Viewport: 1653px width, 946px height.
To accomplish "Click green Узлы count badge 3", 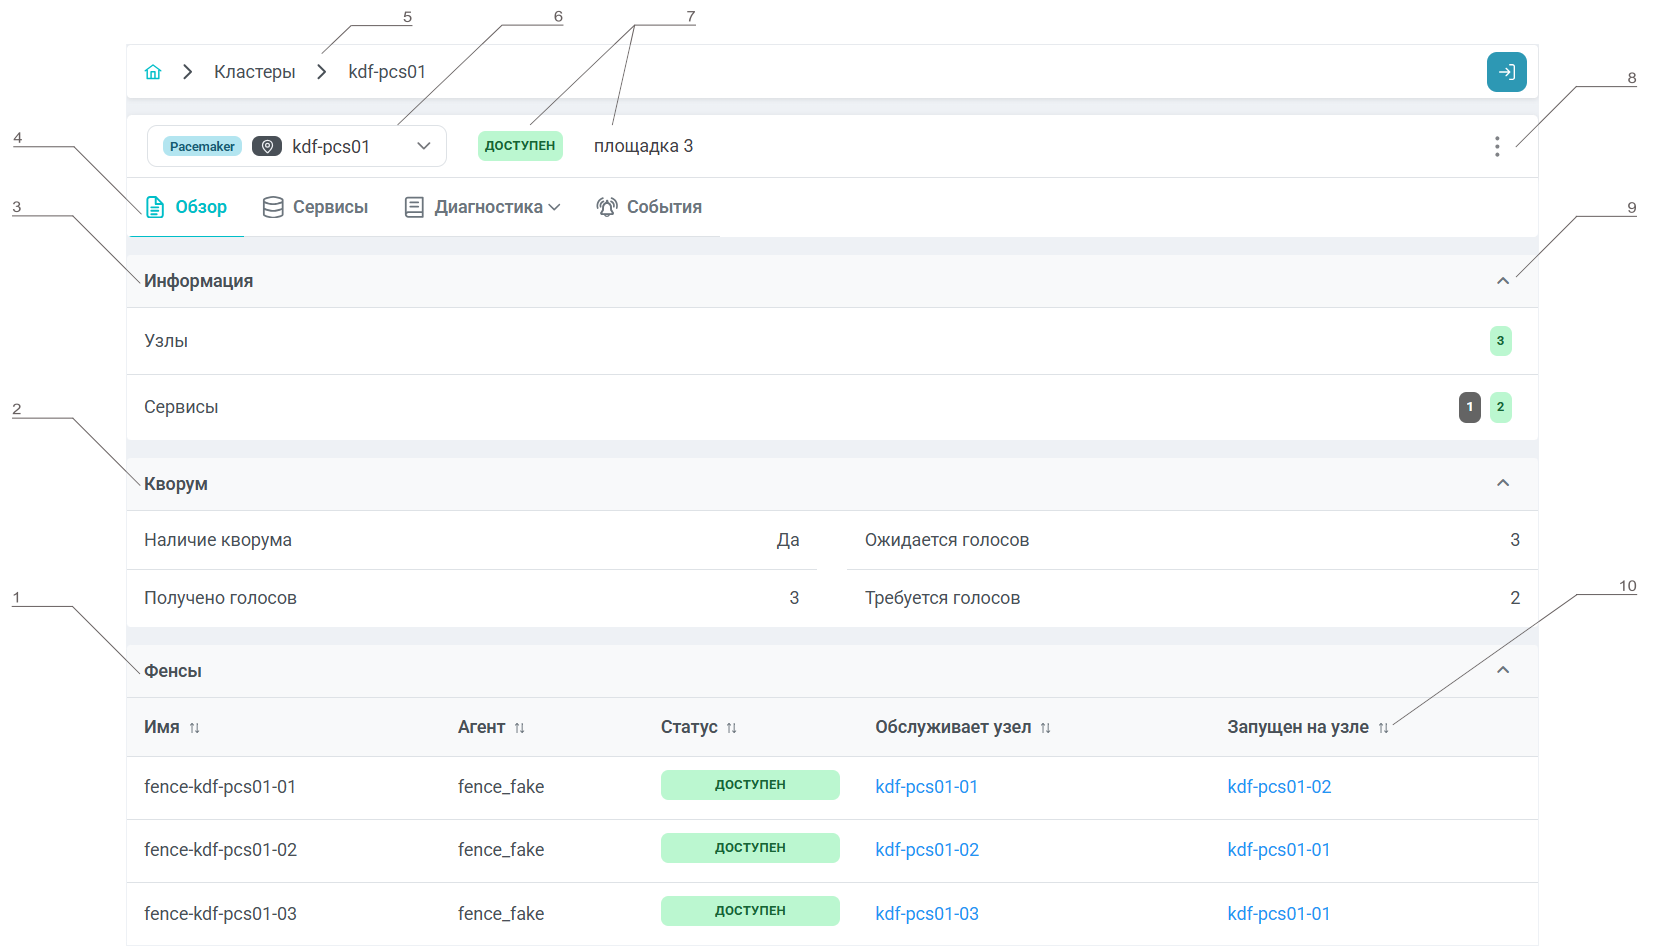I will point(1500,341).
